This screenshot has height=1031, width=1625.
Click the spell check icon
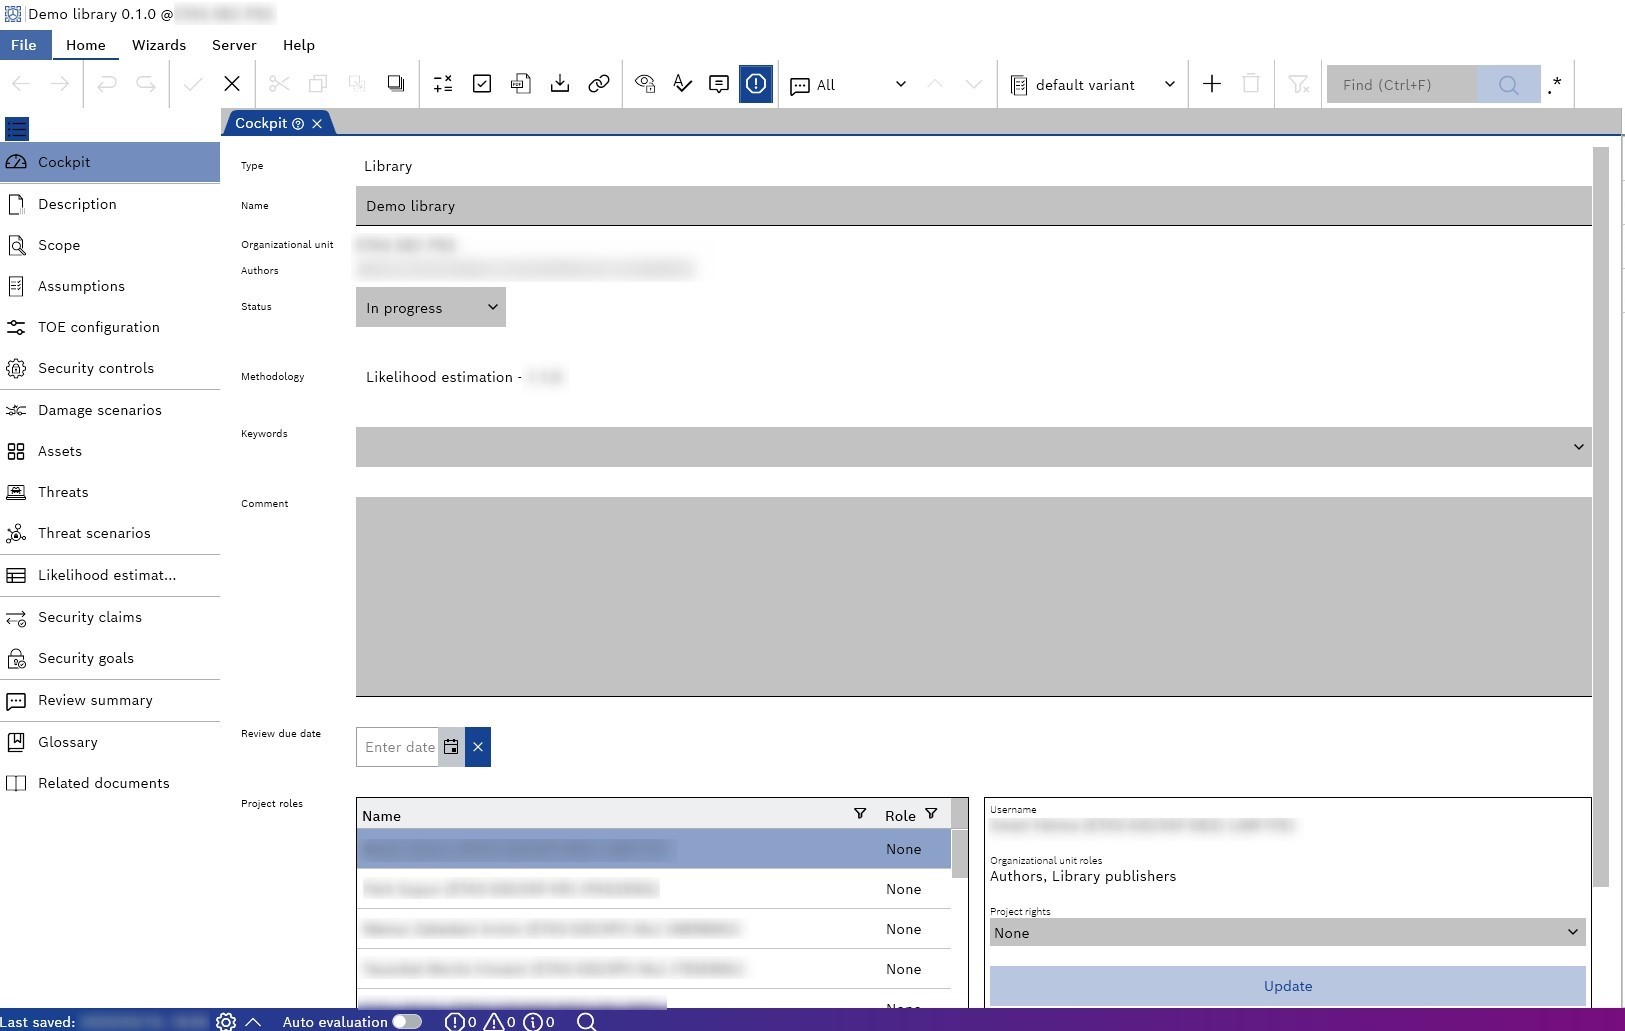[683, 84]
